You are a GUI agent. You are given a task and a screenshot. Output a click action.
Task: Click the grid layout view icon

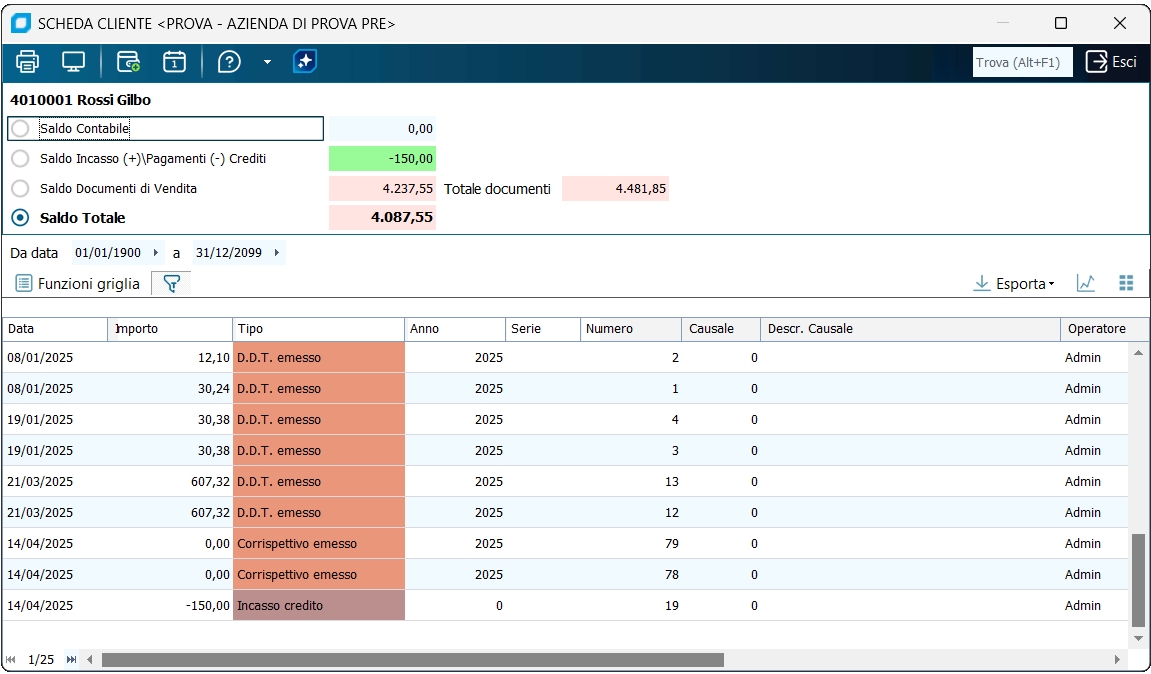(1126, 284)
